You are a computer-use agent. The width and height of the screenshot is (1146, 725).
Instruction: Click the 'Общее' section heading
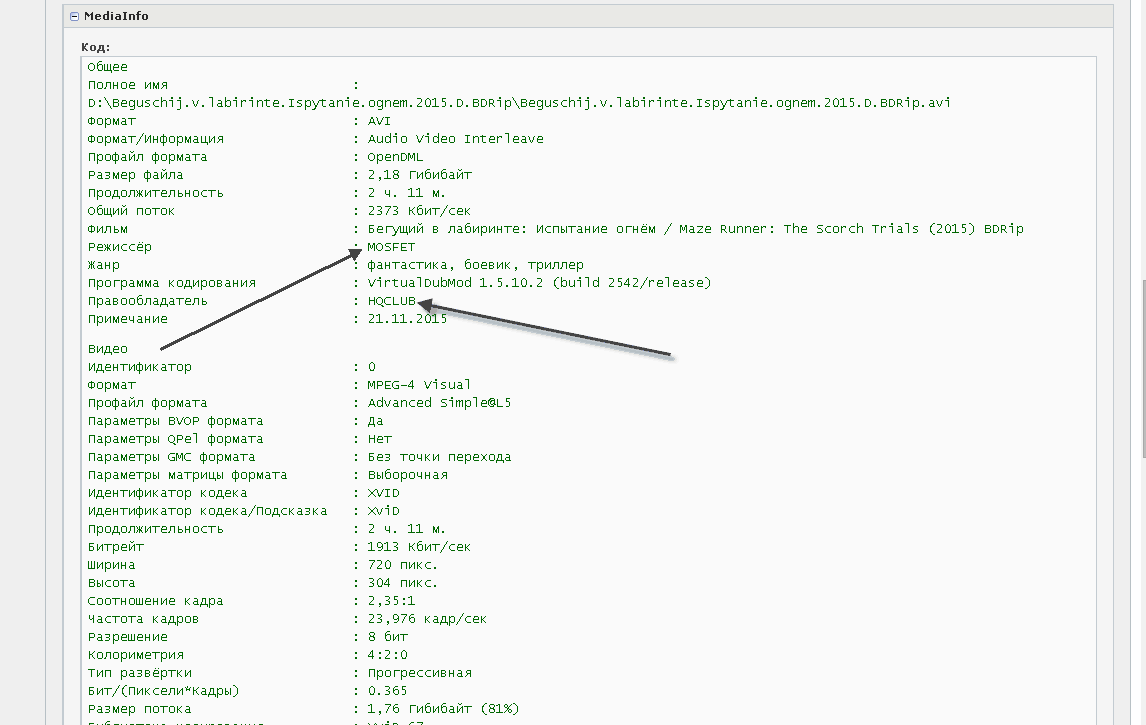(108, 67)
